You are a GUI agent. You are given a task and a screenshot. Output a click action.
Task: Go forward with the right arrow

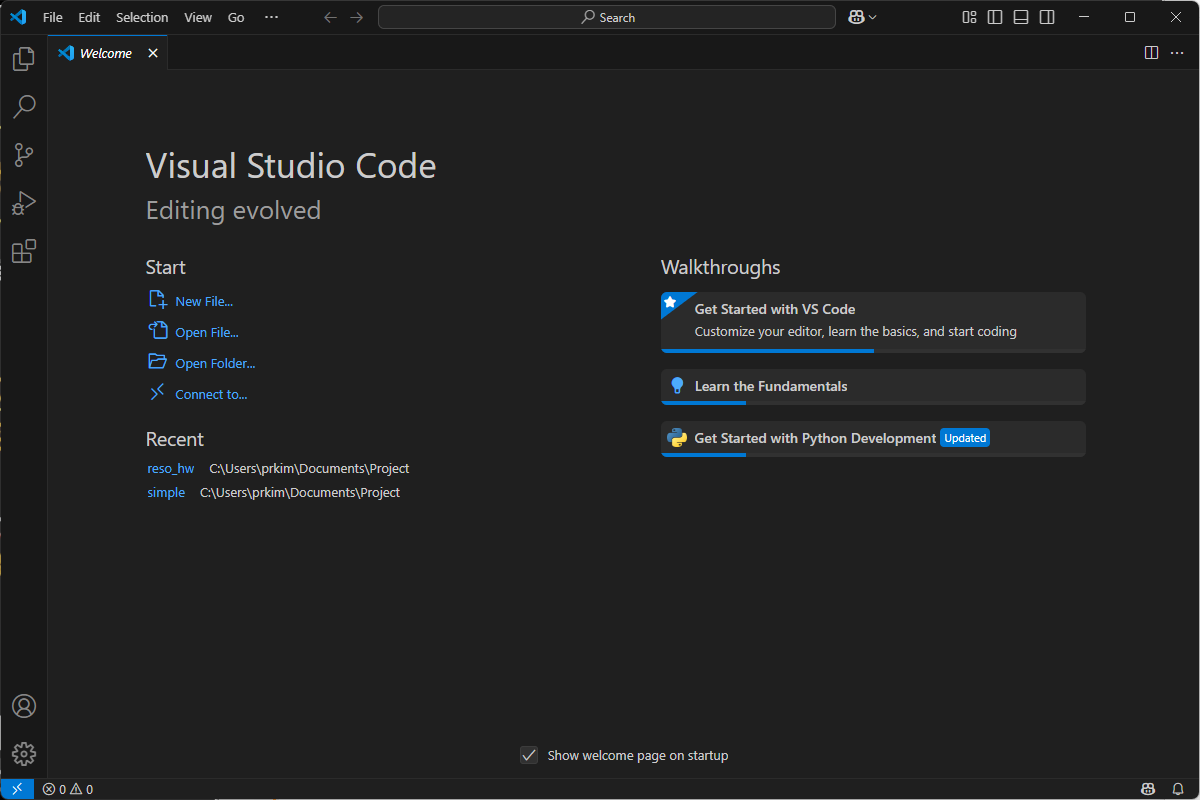[x=357, y=17]
